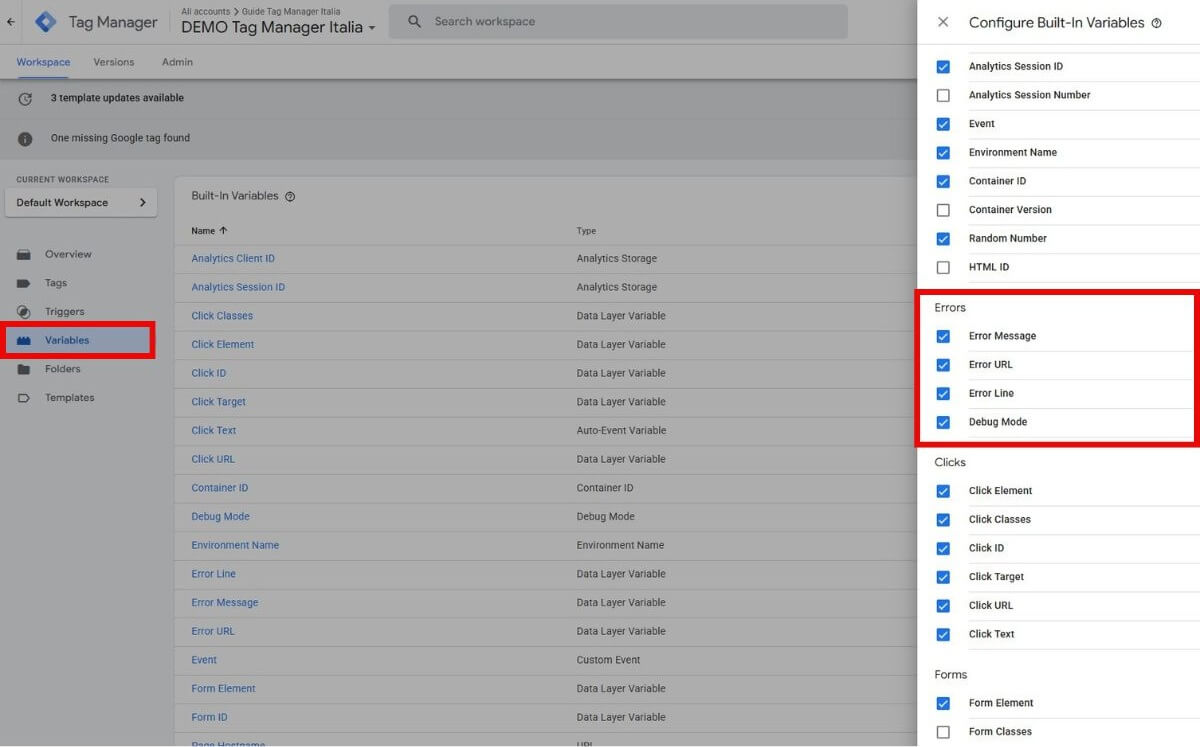Select the Tags icon in the sidebar

point(24,283)
